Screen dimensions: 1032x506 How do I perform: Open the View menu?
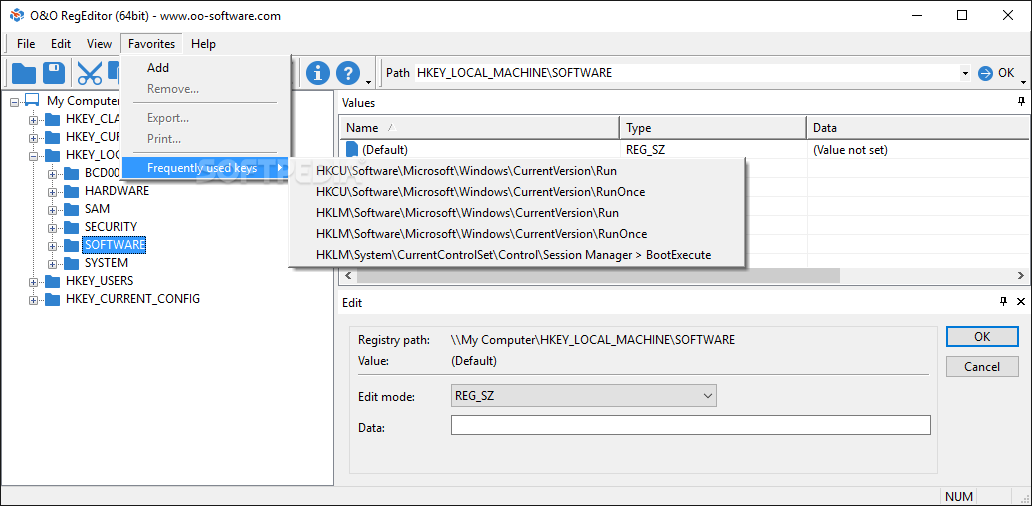click(x=99, y=44)
